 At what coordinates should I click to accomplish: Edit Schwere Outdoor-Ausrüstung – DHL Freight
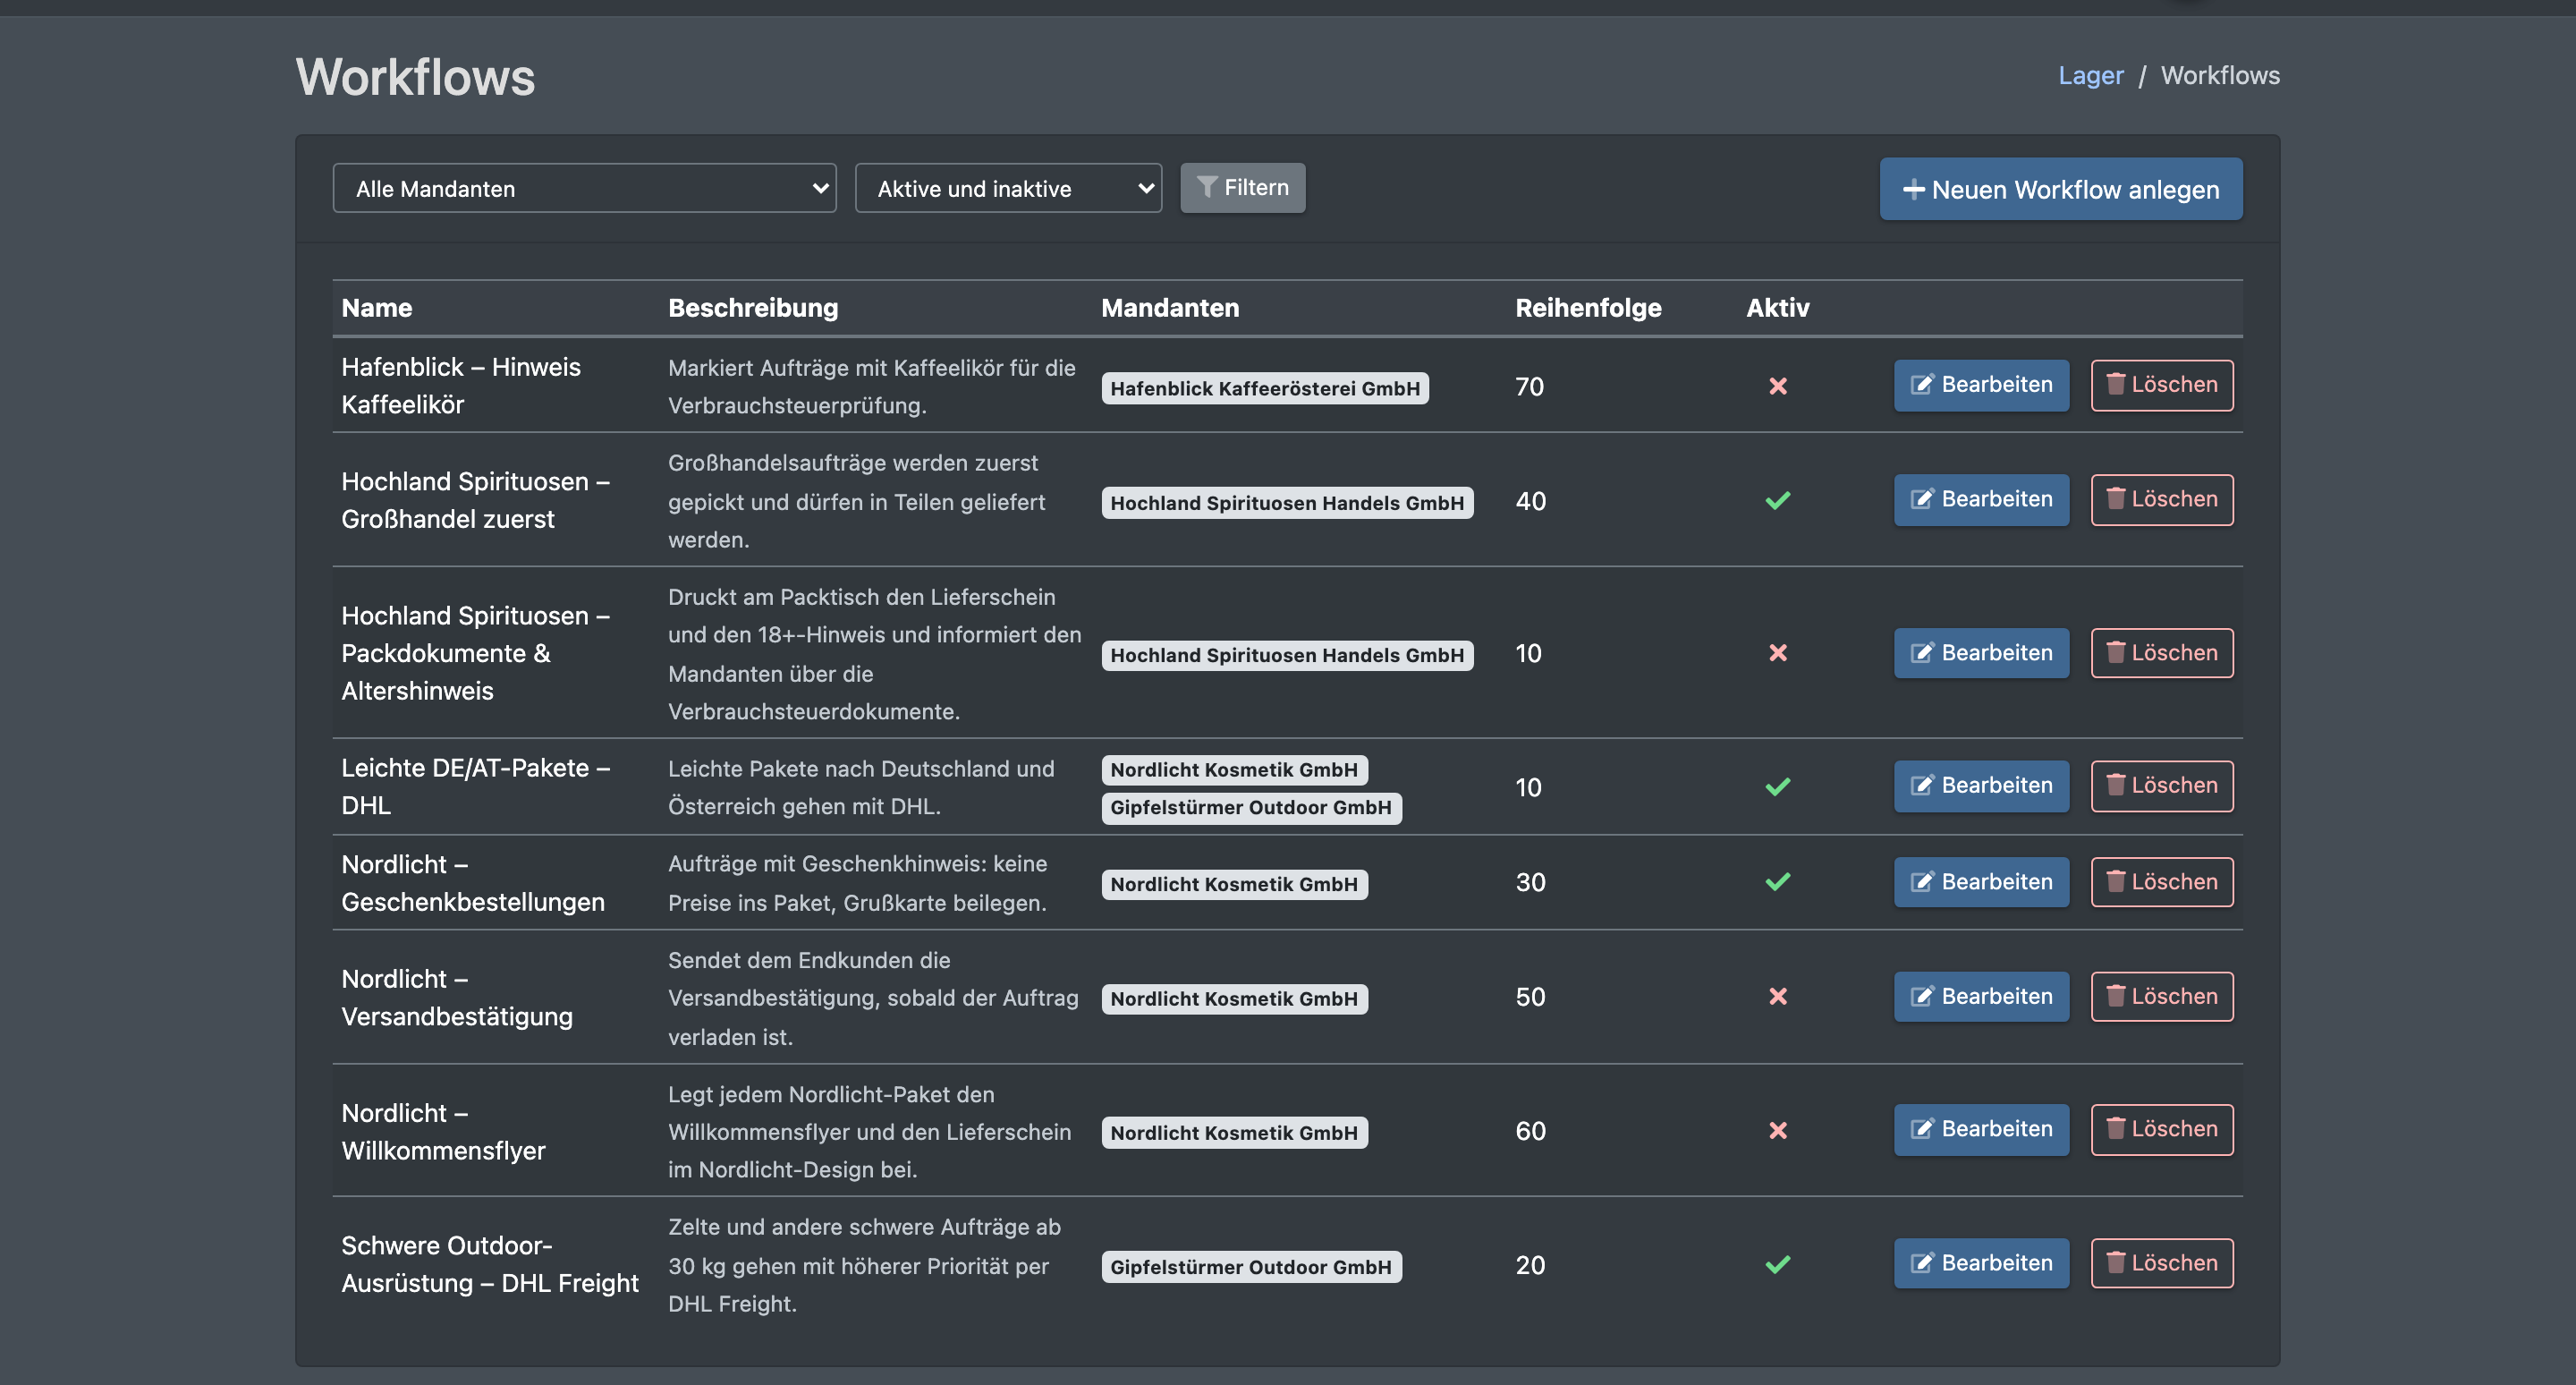point(1981,1263)
